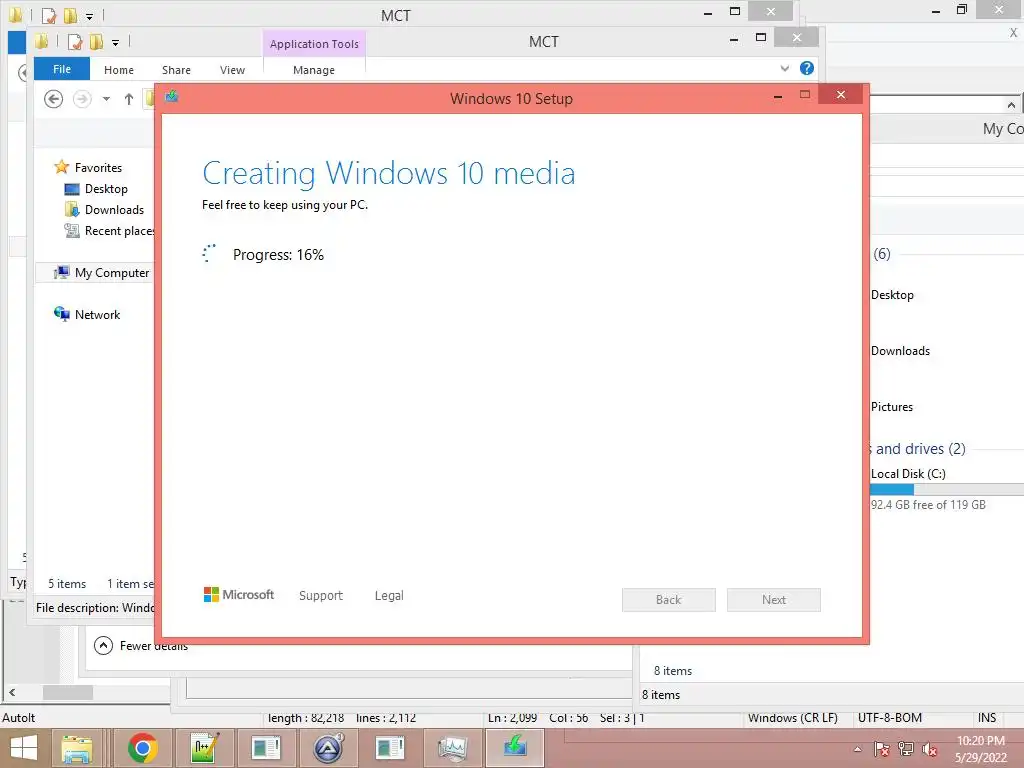Click New folder icon in rear MCT window toolbar

(x=71, y=15)
